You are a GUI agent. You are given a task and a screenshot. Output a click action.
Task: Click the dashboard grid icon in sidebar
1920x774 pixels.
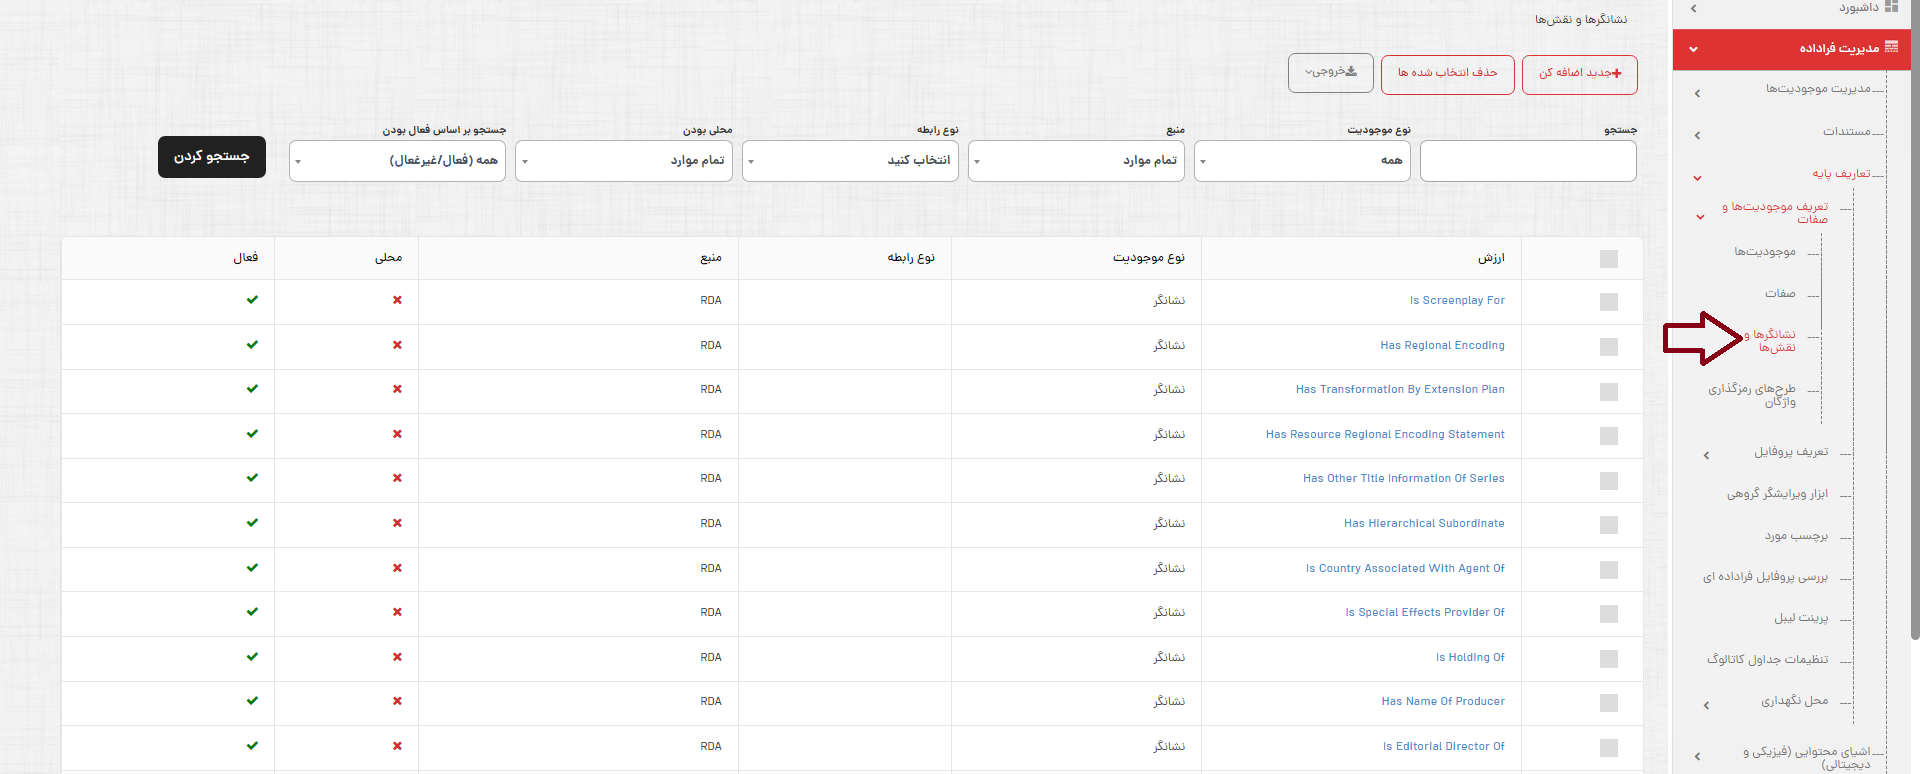pos(1891,7)
